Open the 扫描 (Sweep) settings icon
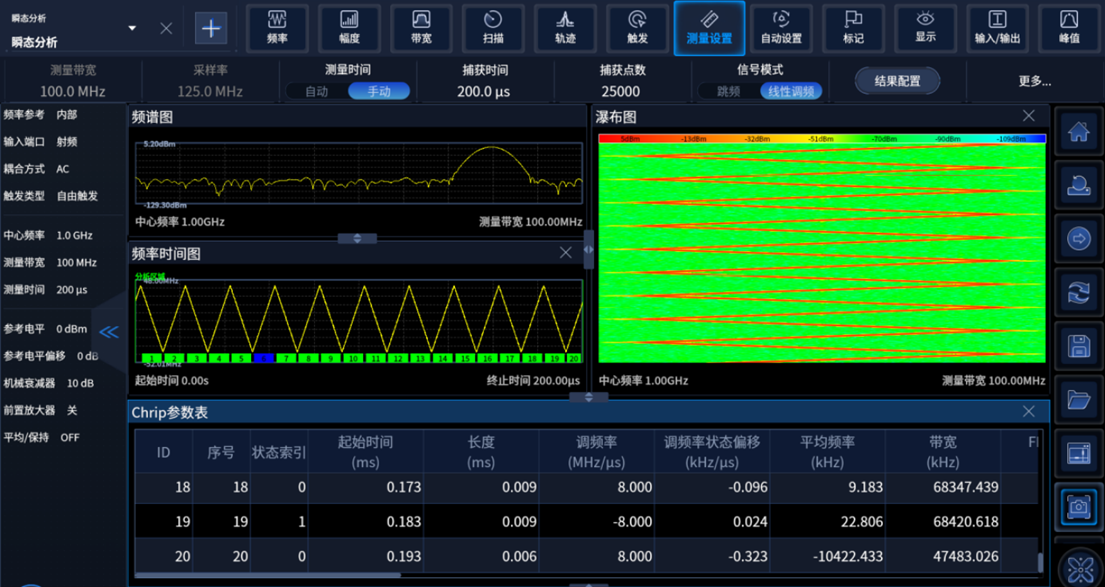This screenshot has height=587, width=1105. pyautogui.click(x=493, y=27)
